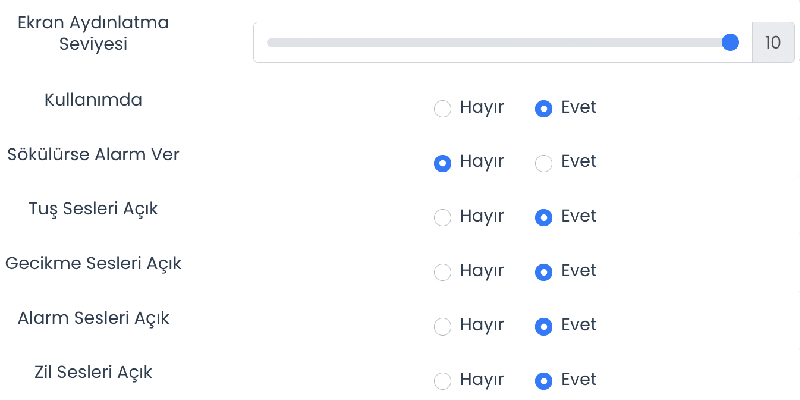Viewport: 800px width, 400px height.
Task: Select Hayır for Kullanımda
Action: point(442,109)
